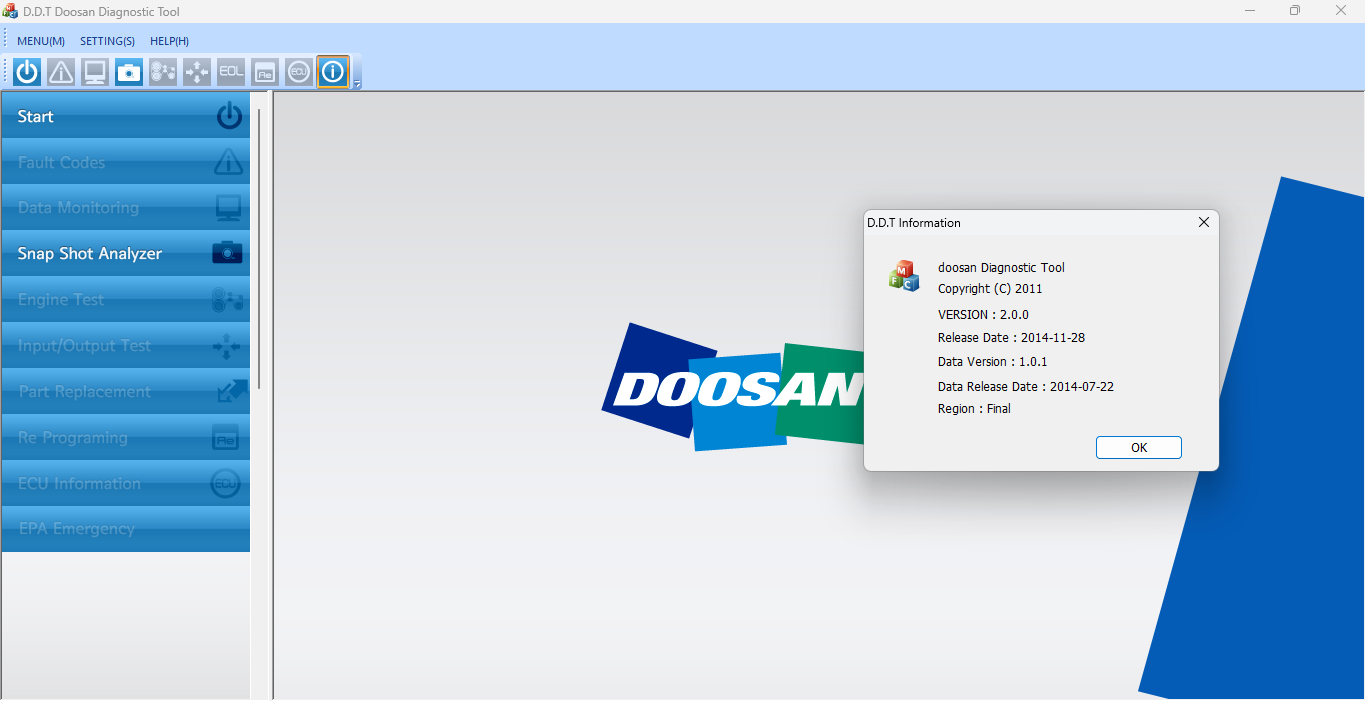The width and height of the screenshot is (1365, 701).
Task: Minimize the D.D.T Doosan Diagnostic Tool window
Action: [1250, 11]
